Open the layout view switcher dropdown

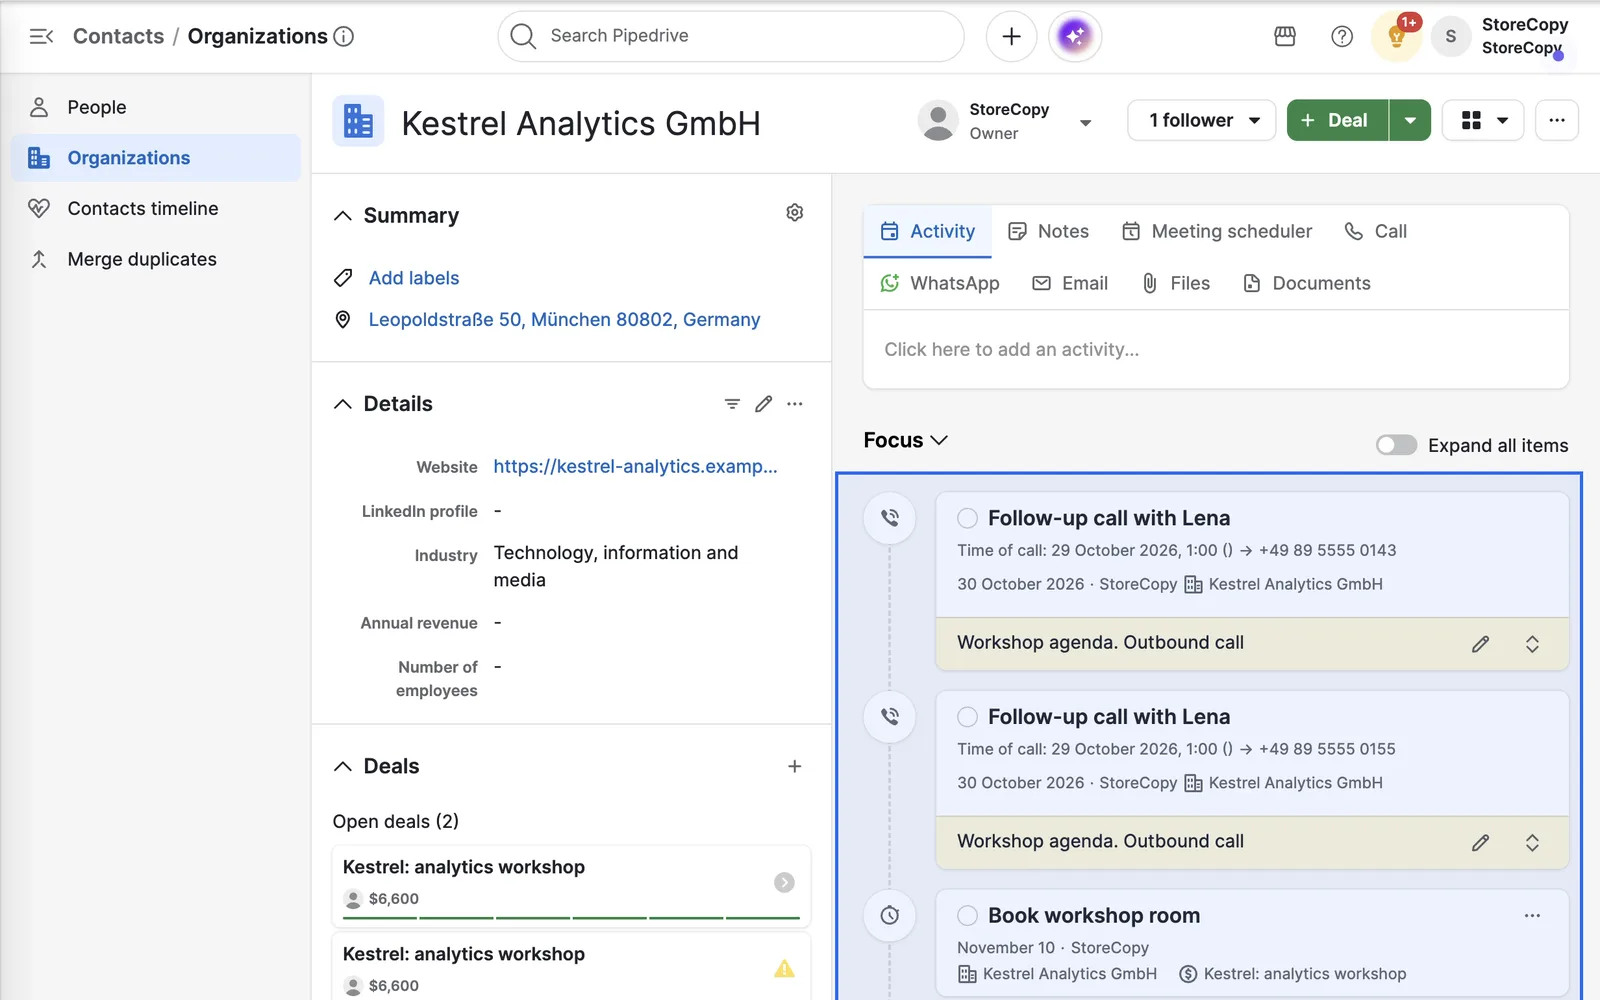click(1483, 120)
